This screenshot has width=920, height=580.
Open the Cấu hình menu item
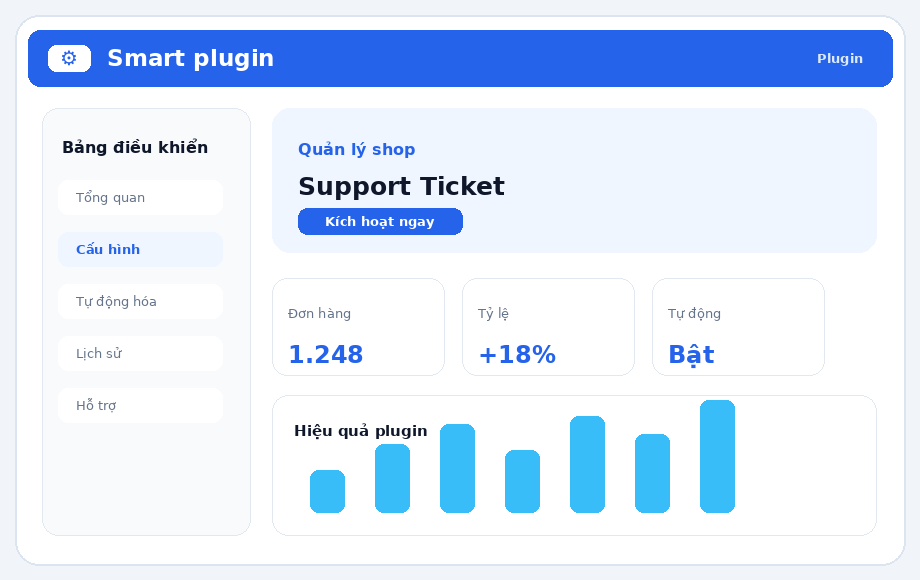coord(140,249)
